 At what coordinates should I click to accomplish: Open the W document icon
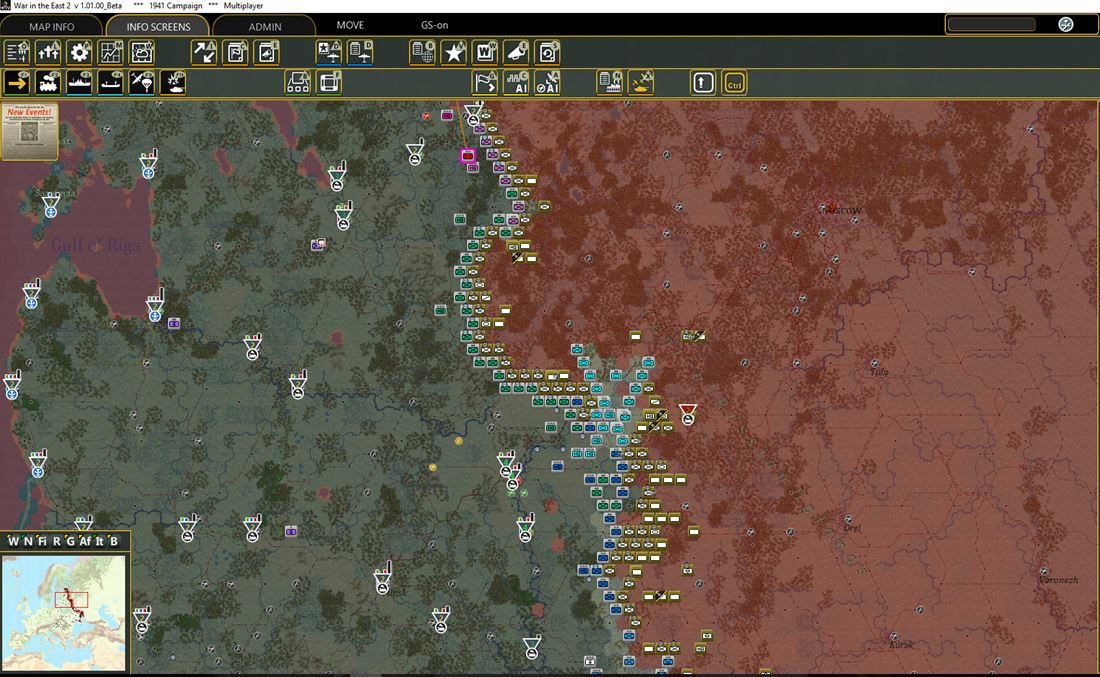(x=485, y=53)
